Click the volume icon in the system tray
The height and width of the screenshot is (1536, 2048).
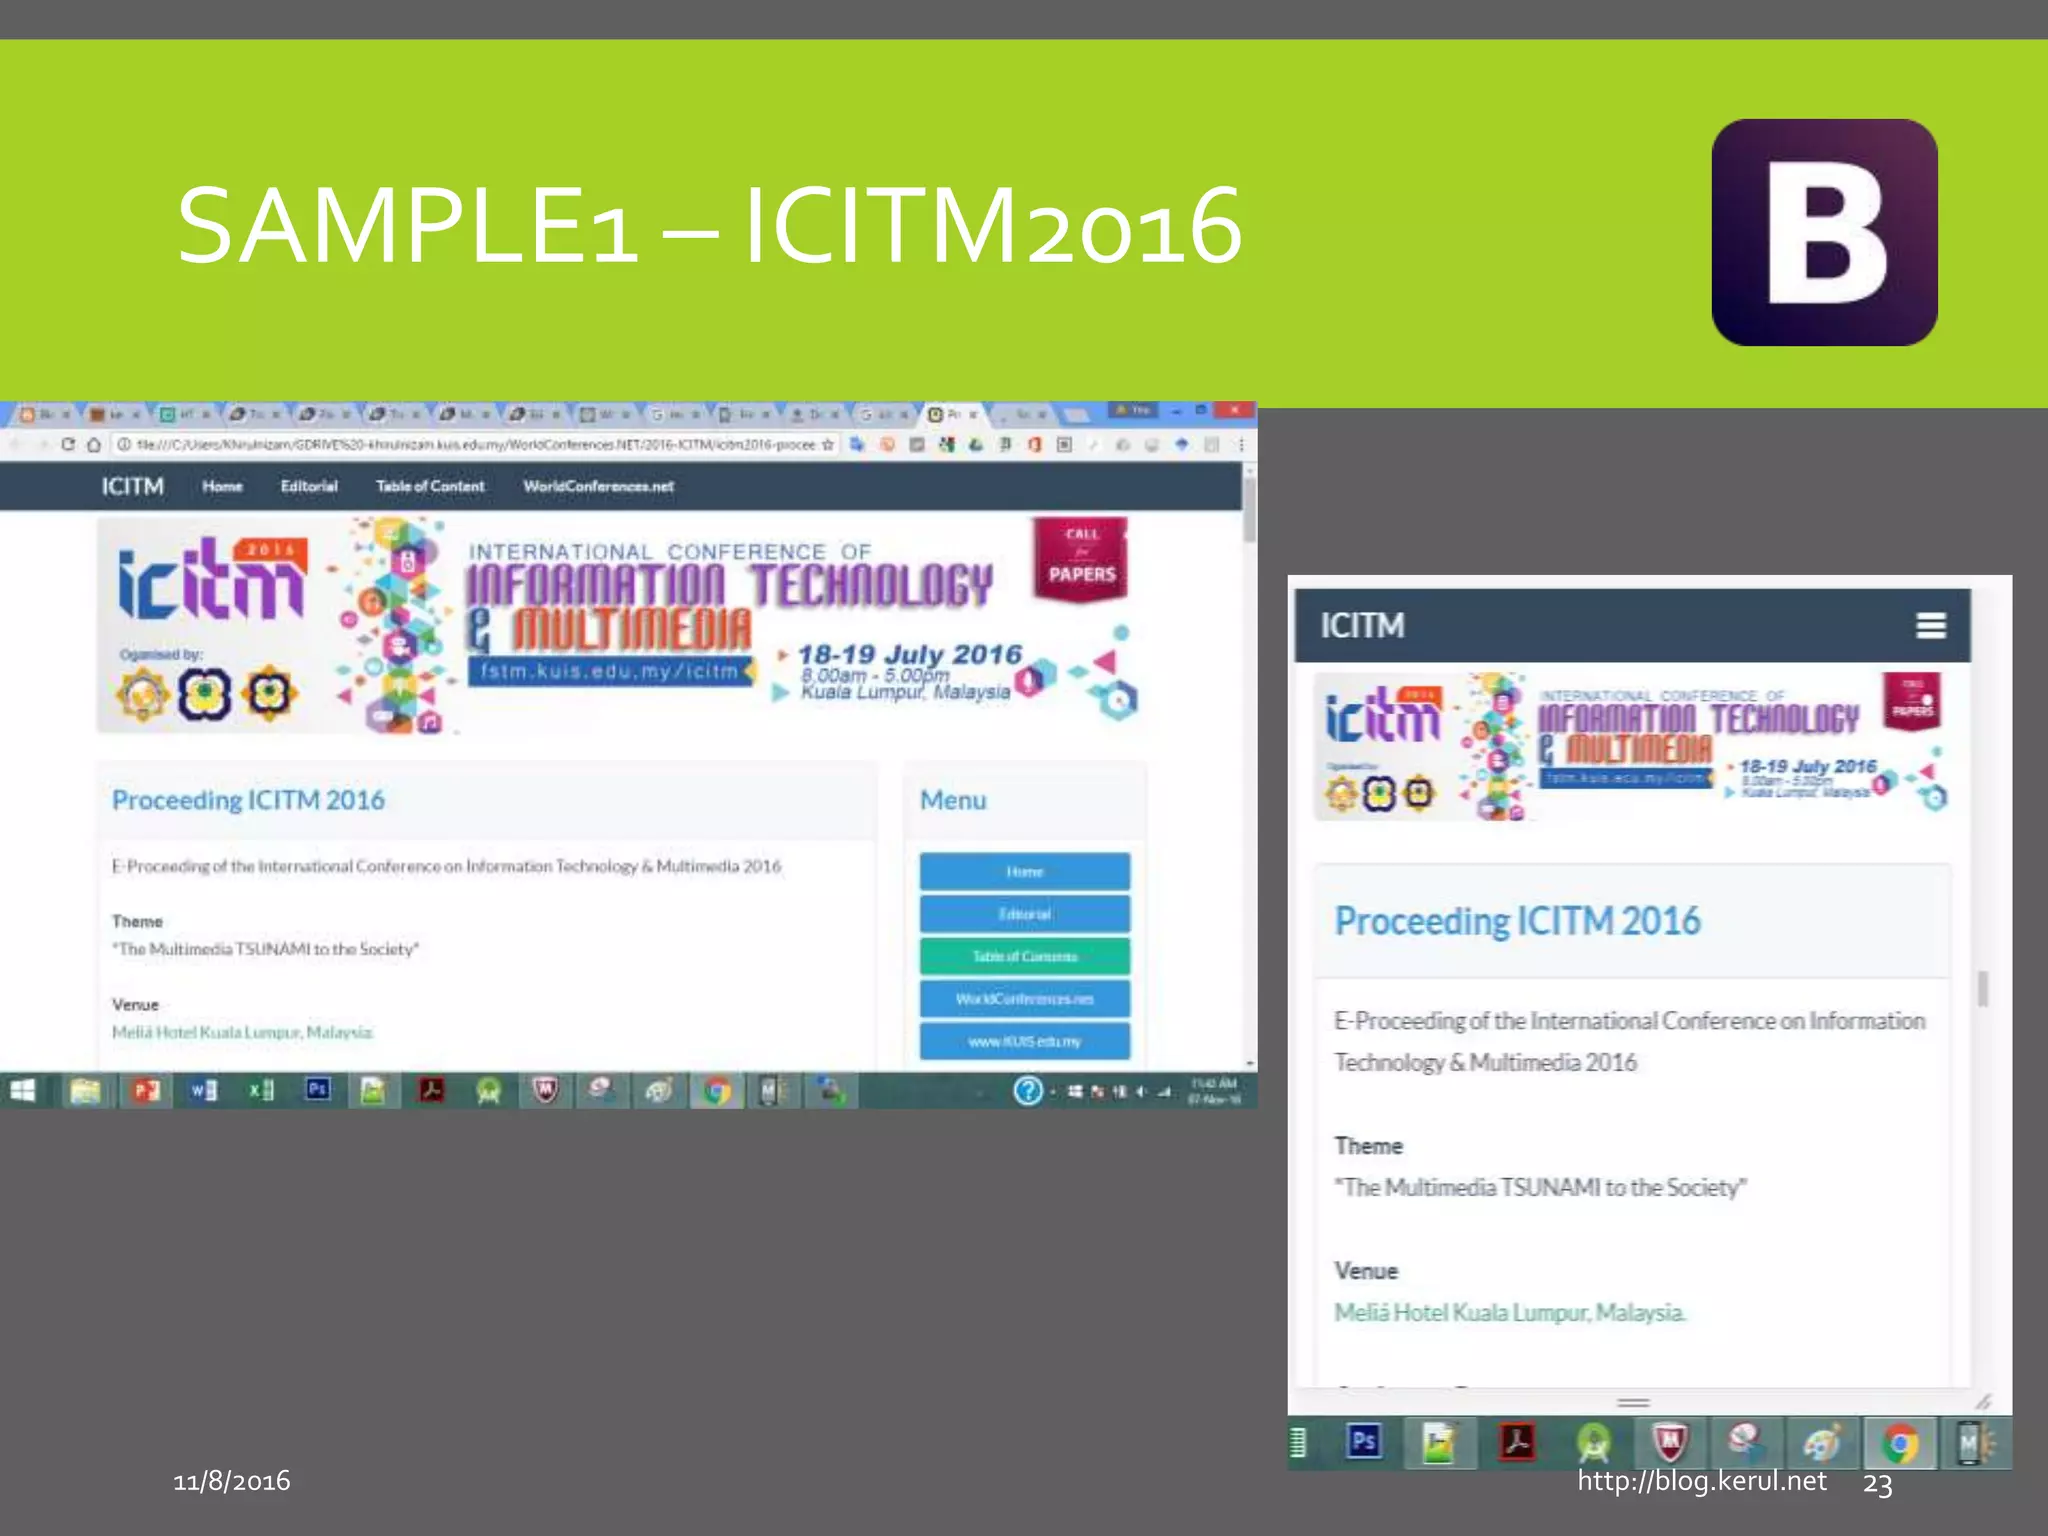[x=1141, y=1092]
